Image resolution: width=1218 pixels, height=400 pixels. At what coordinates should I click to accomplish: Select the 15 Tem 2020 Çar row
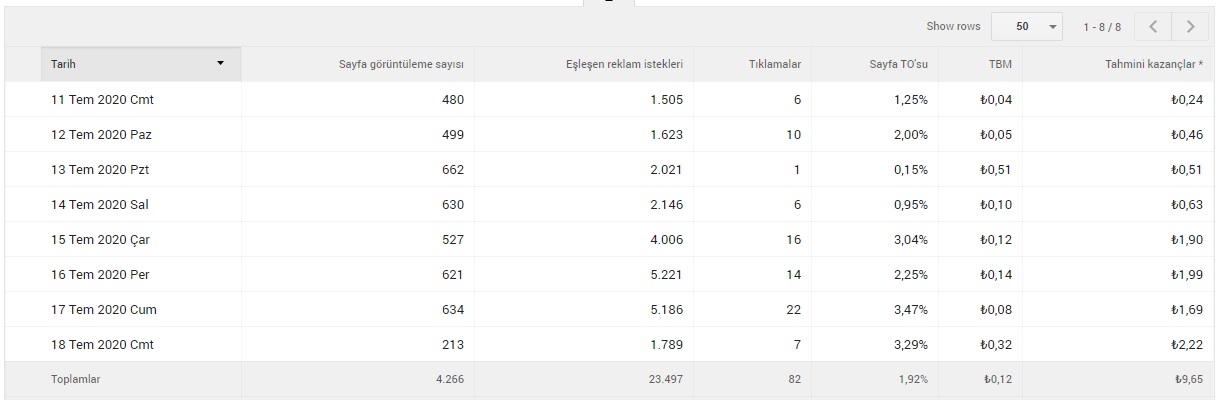point(609,240)
